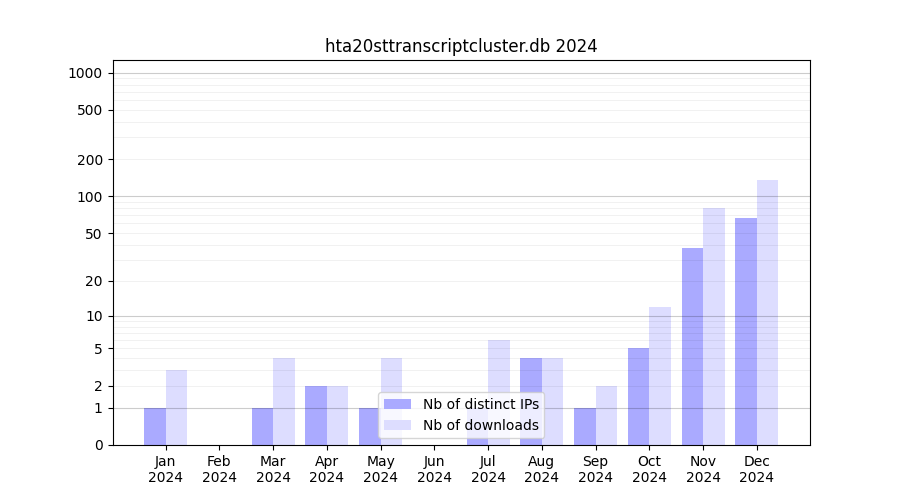Select the Aug 2024 distinct IPs bar
The width and height of the screenshot is (900, 500).
531,375
